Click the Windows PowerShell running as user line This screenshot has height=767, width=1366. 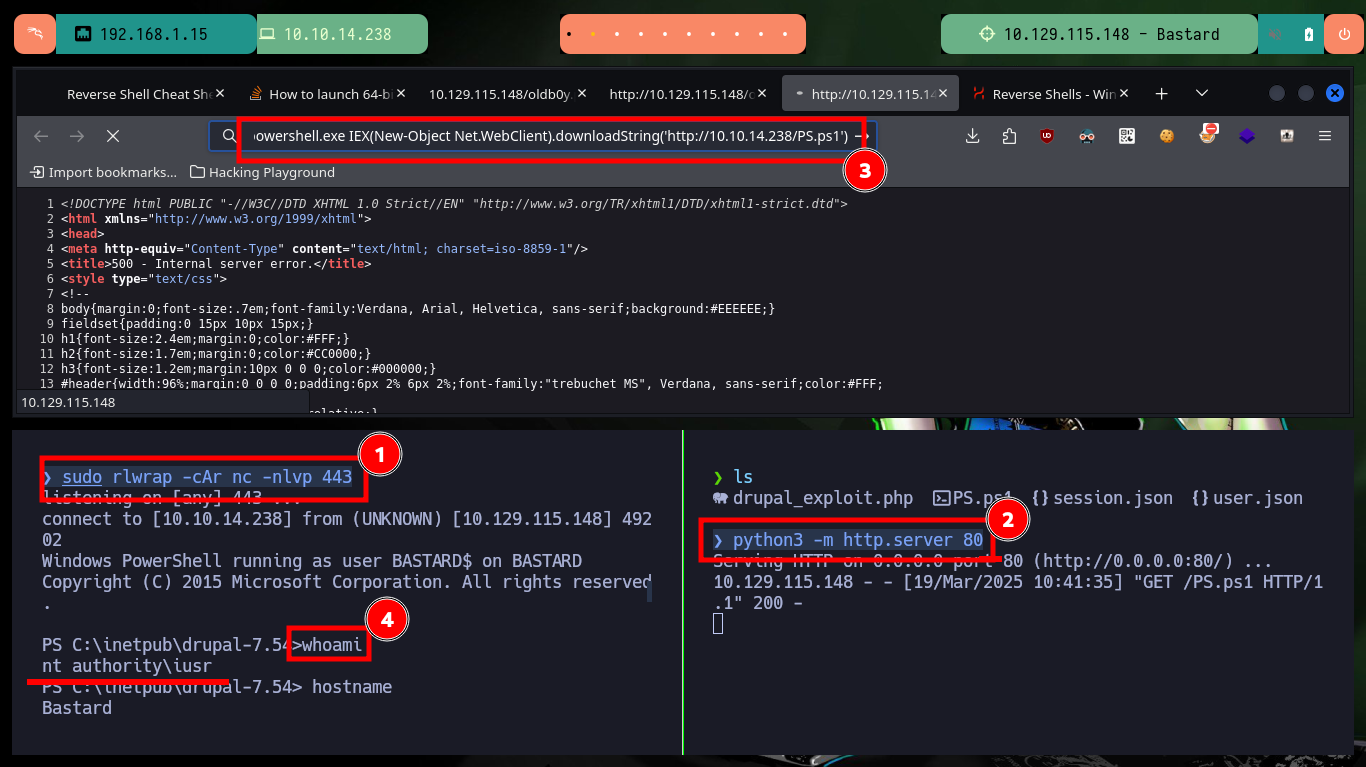(x=312, y=561)
